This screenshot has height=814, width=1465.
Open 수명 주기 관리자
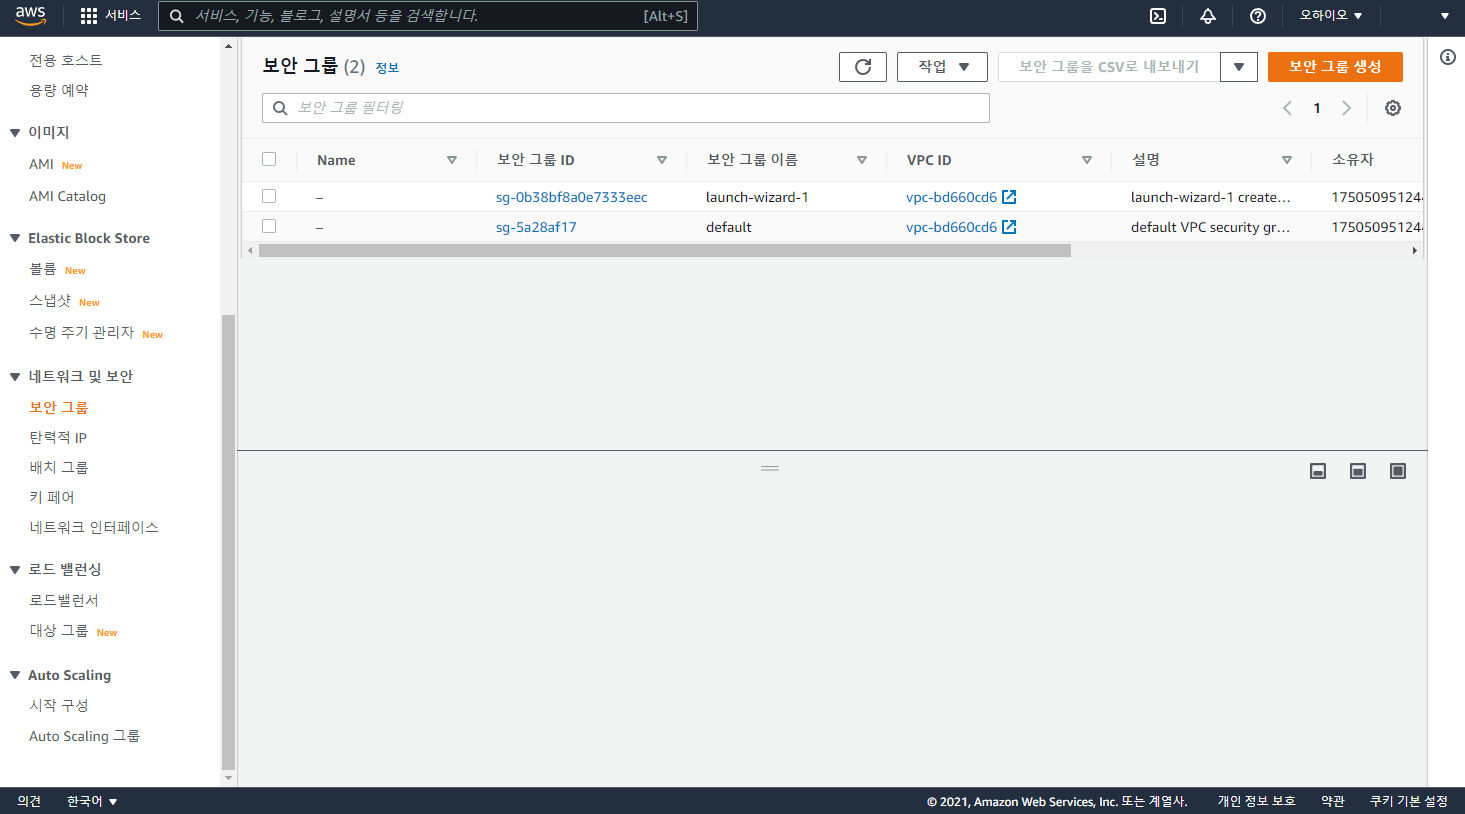click(x=81, y=332)
